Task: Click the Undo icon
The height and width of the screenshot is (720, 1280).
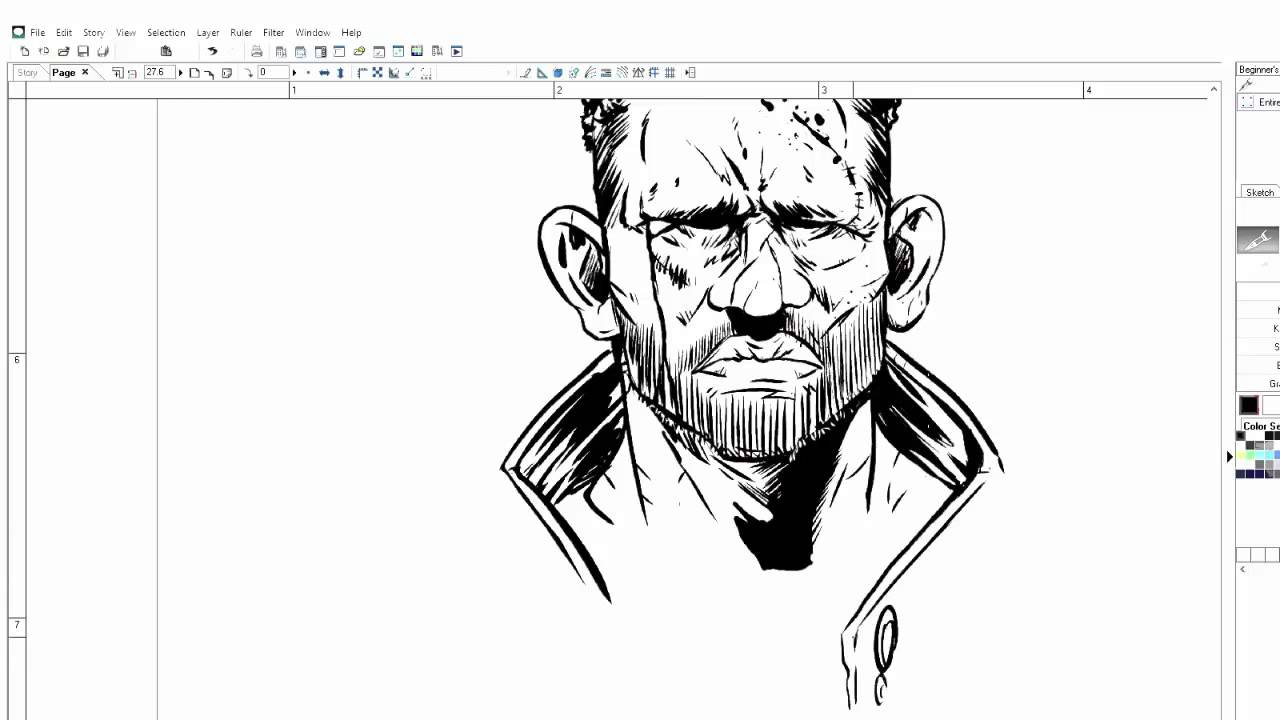Action: point(213,51)
